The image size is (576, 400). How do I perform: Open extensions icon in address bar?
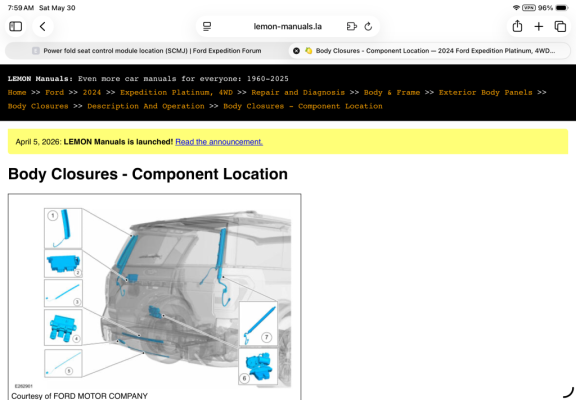(352, 26)
